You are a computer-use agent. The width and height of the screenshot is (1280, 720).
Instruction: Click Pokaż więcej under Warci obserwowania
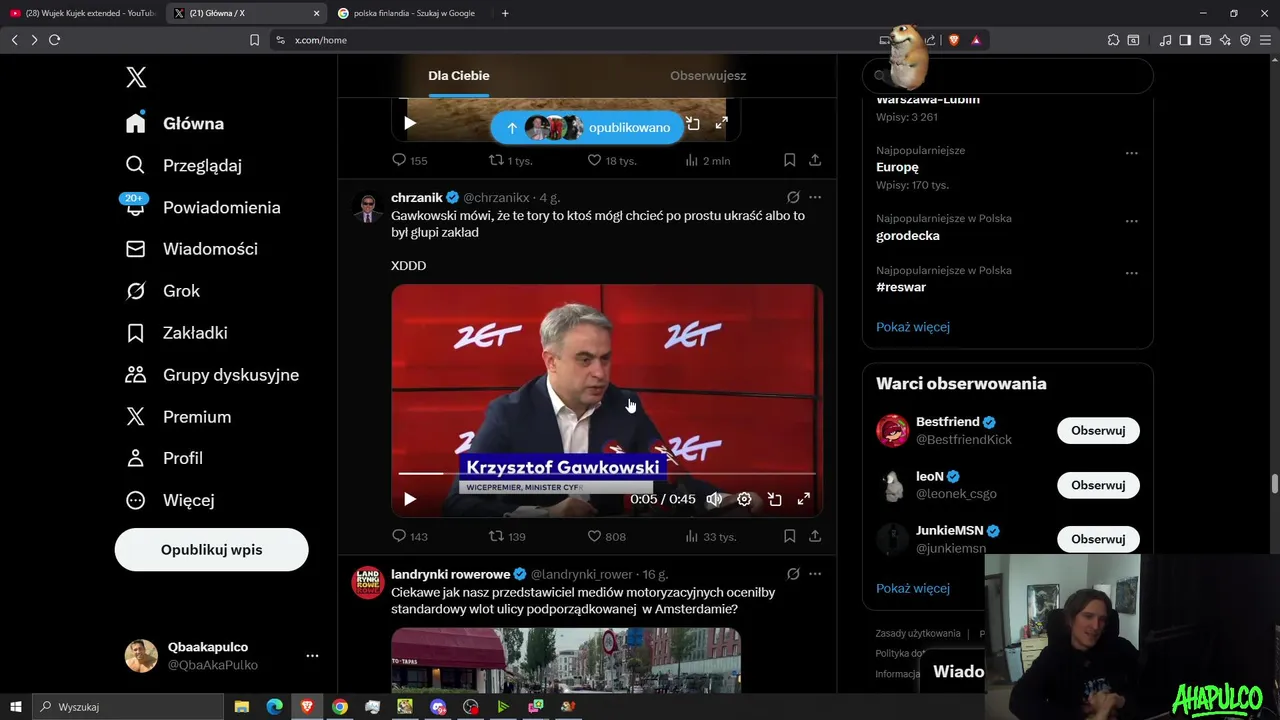click(x=913, y=588)
